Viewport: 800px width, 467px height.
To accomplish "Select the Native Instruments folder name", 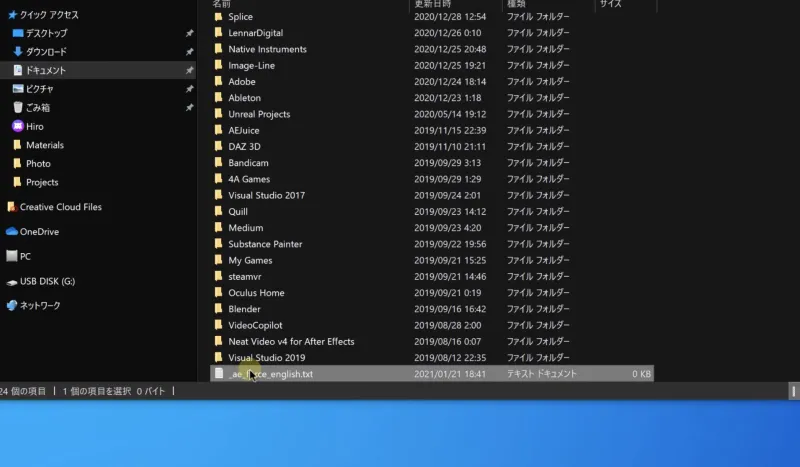I will (x=267, y=49).
